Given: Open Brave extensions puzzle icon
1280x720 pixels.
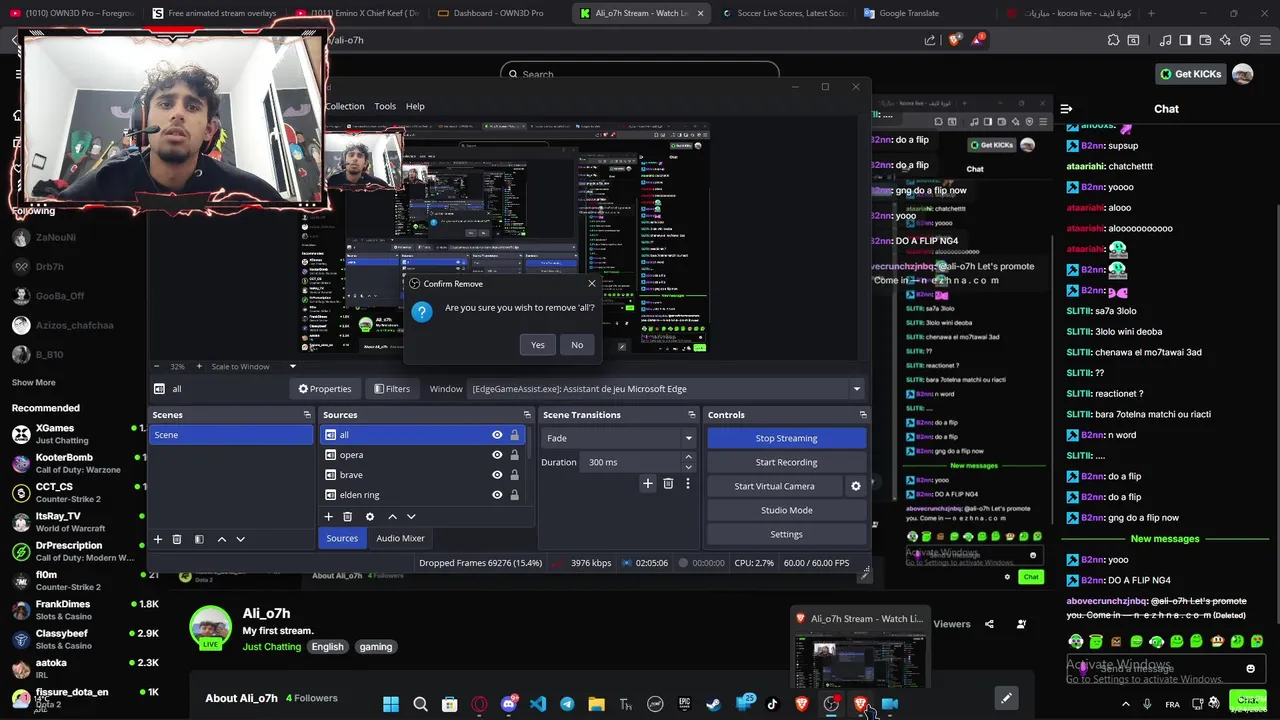Looking at the screenshot, I should pyautogui.click(x=1113, y=40).
